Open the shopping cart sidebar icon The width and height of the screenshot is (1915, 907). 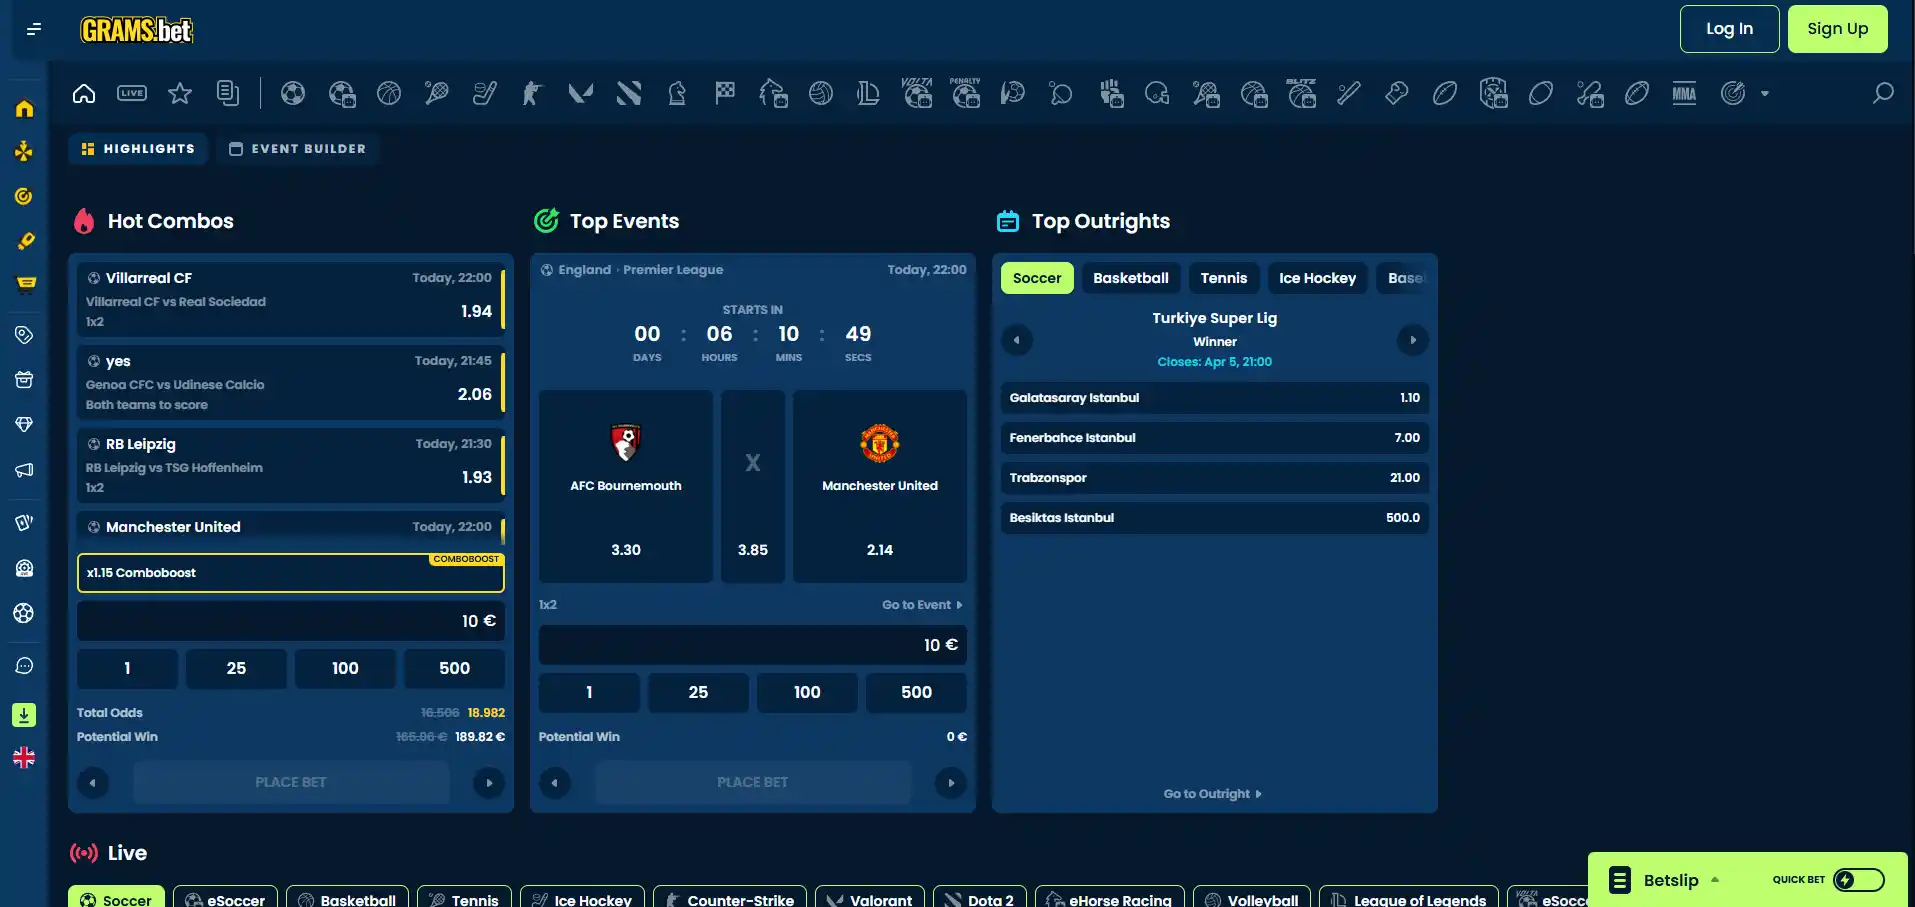point(26,284)
